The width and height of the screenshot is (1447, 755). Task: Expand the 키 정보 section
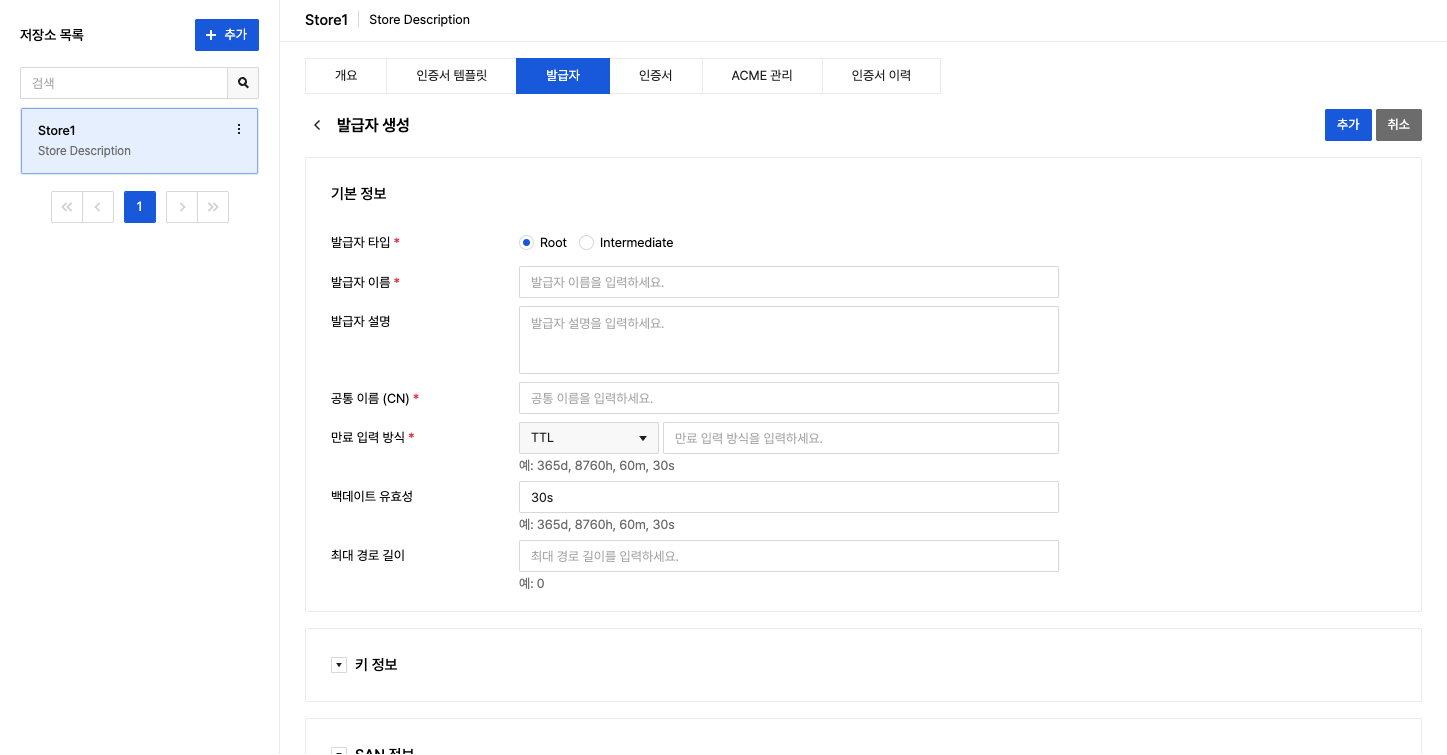pyautogui.click(x=339, y=665)
